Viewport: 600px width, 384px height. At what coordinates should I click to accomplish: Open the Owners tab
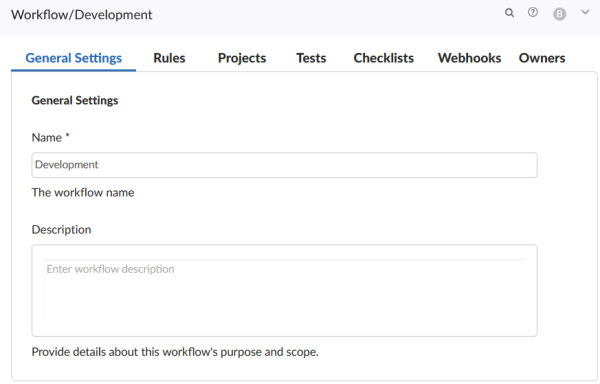tap(542, 58)
